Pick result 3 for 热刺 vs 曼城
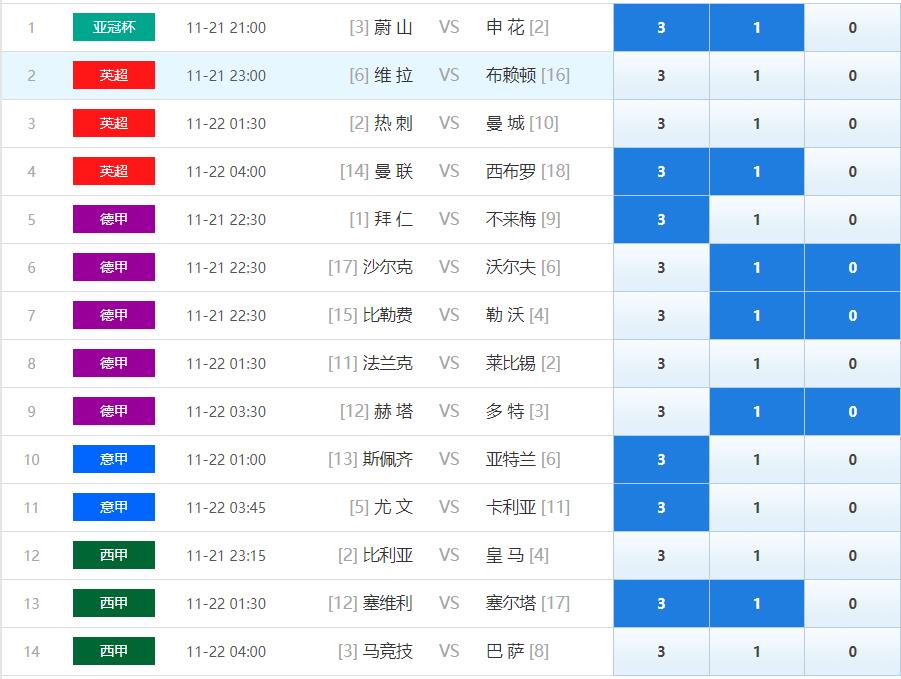 coord(661,124)
